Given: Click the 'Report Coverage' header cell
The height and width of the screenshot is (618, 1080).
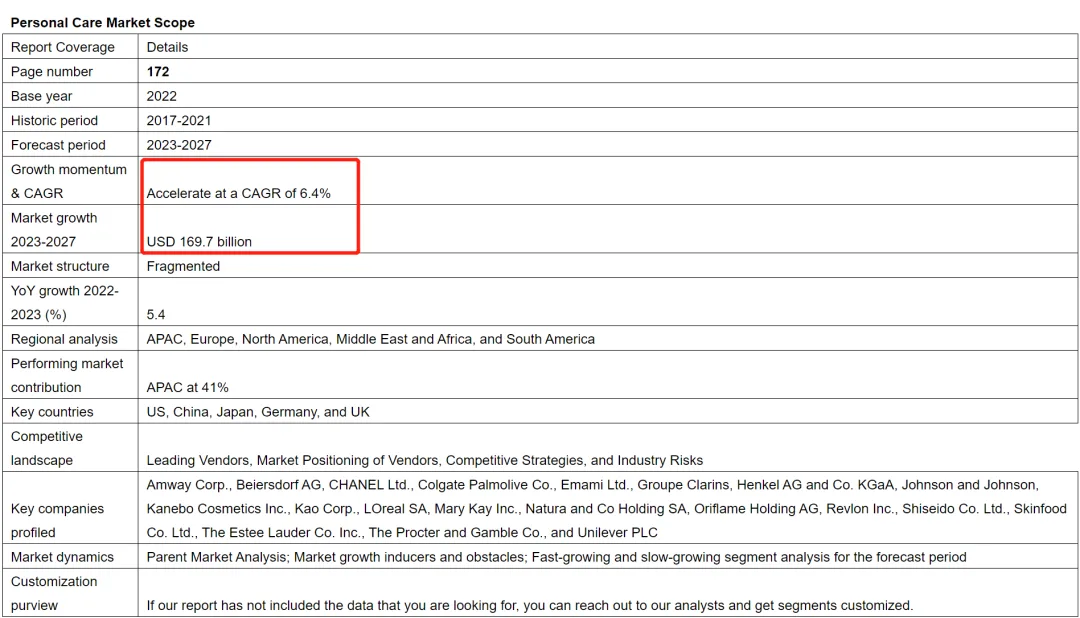Looking at the screenshot, I should tap(63, 47).
